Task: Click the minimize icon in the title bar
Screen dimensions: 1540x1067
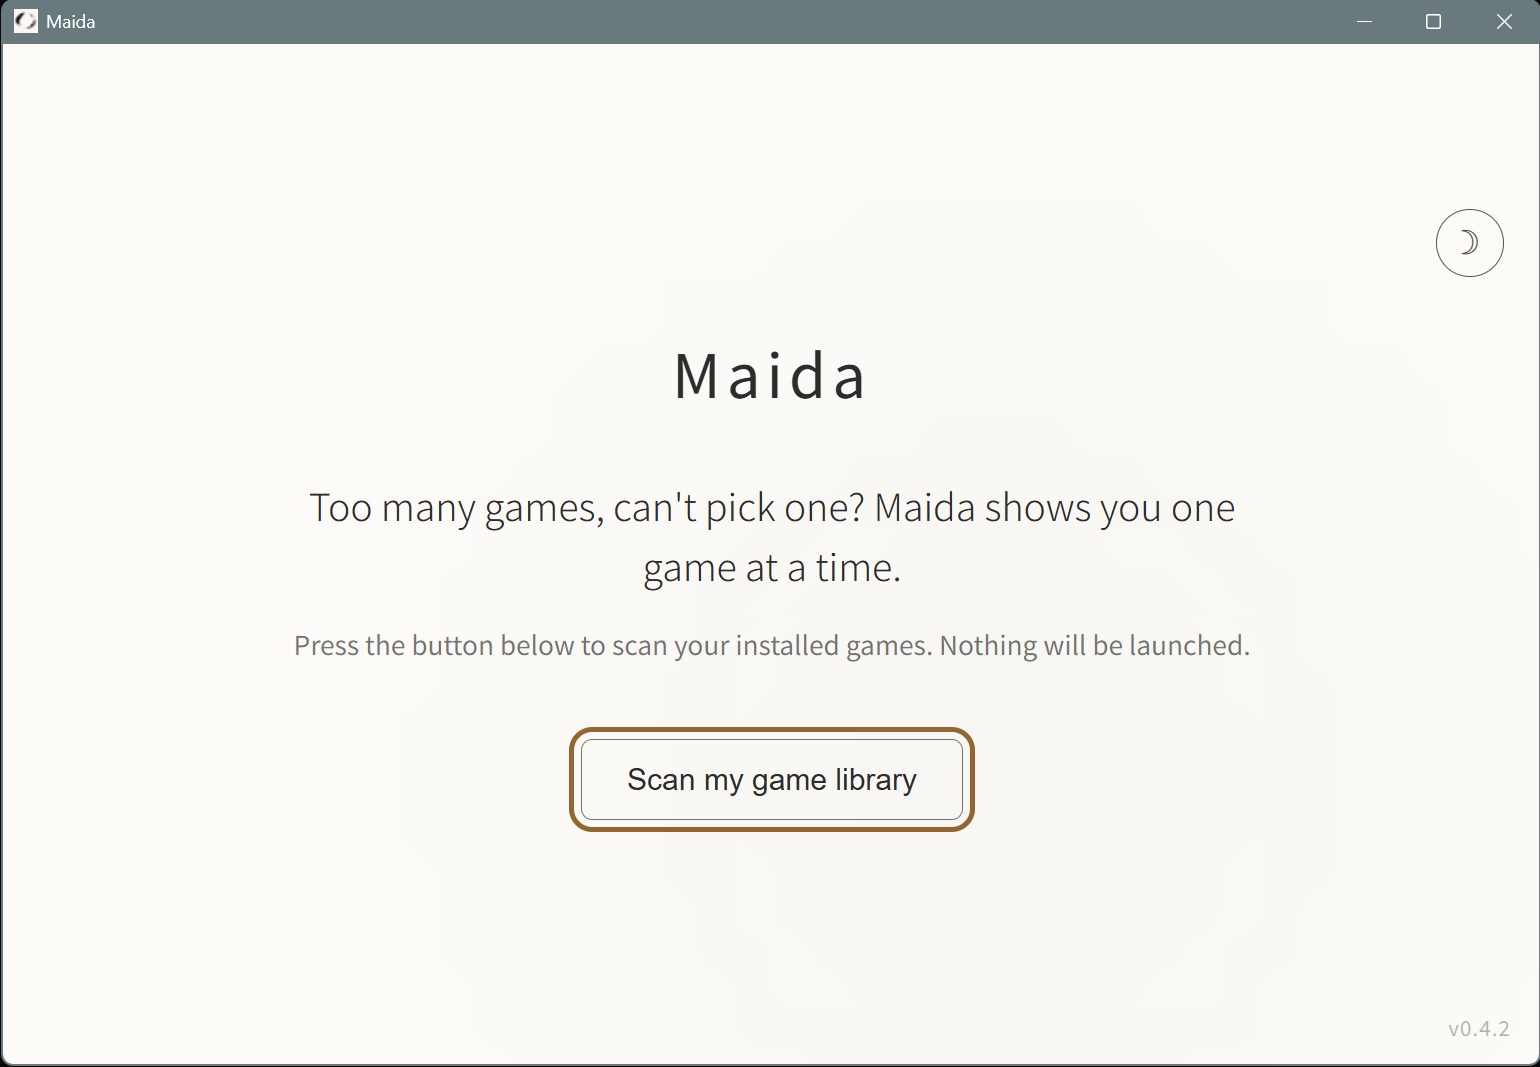Action: (1364, 21)
